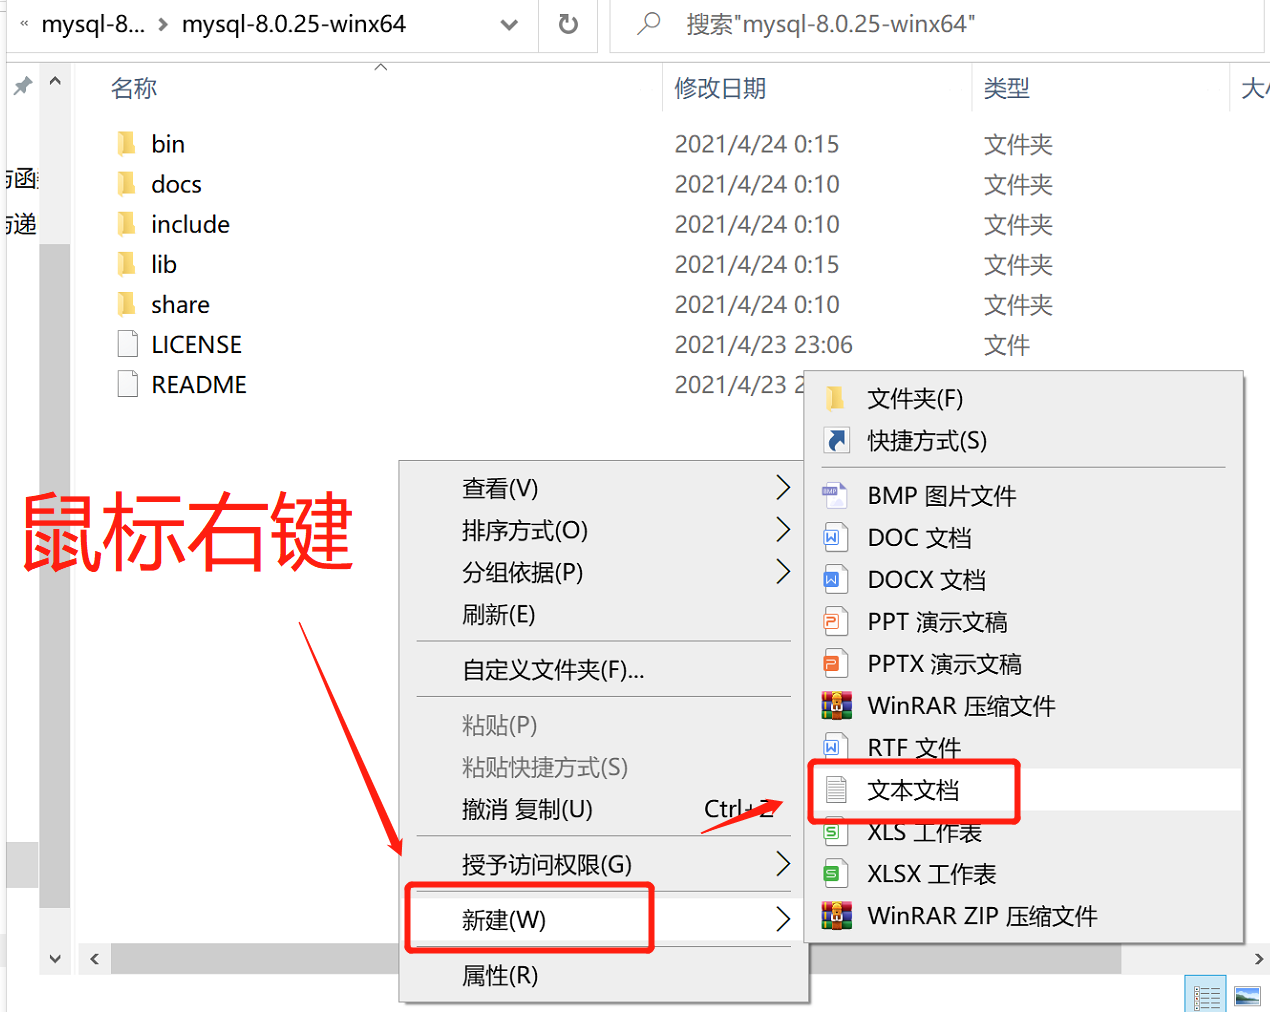Image resolution: width=1270 pixels, height=1012 pixels.
Task: Click the mysql-8... breadcrumb segment
Action: (93, 24)
